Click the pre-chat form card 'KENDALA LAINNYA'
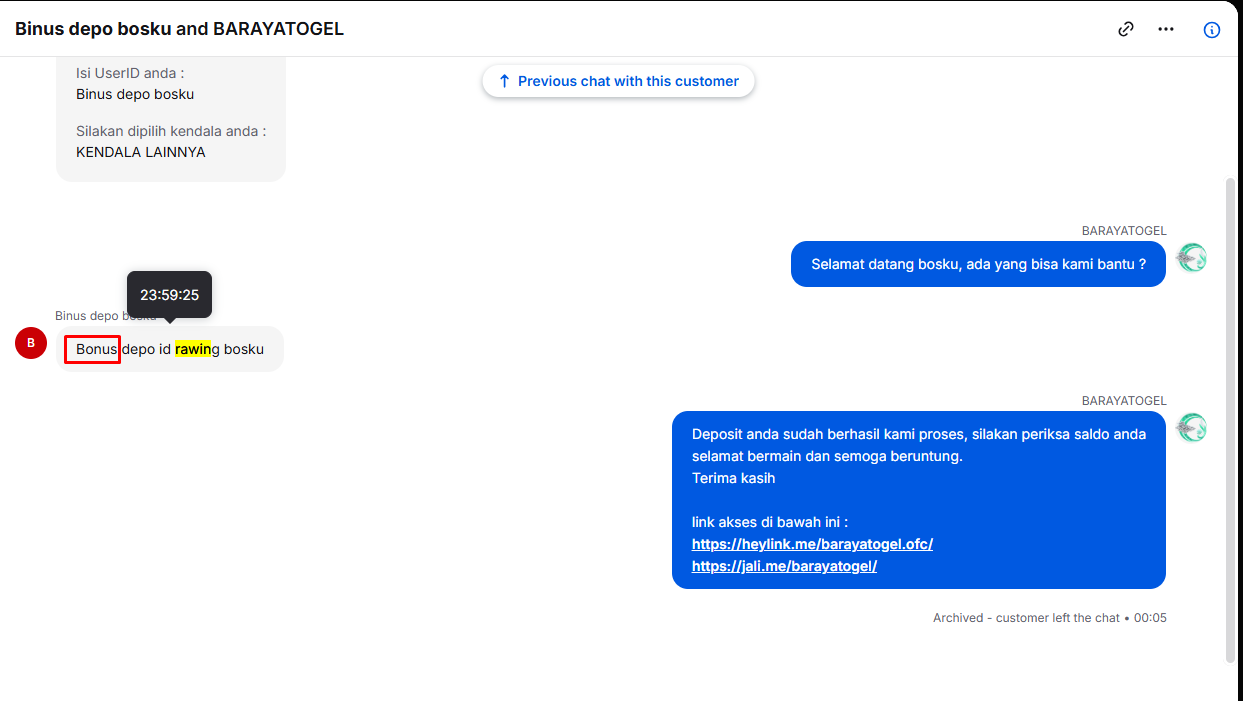Viewport: 1243px width, 701px height. pos(171,118)
